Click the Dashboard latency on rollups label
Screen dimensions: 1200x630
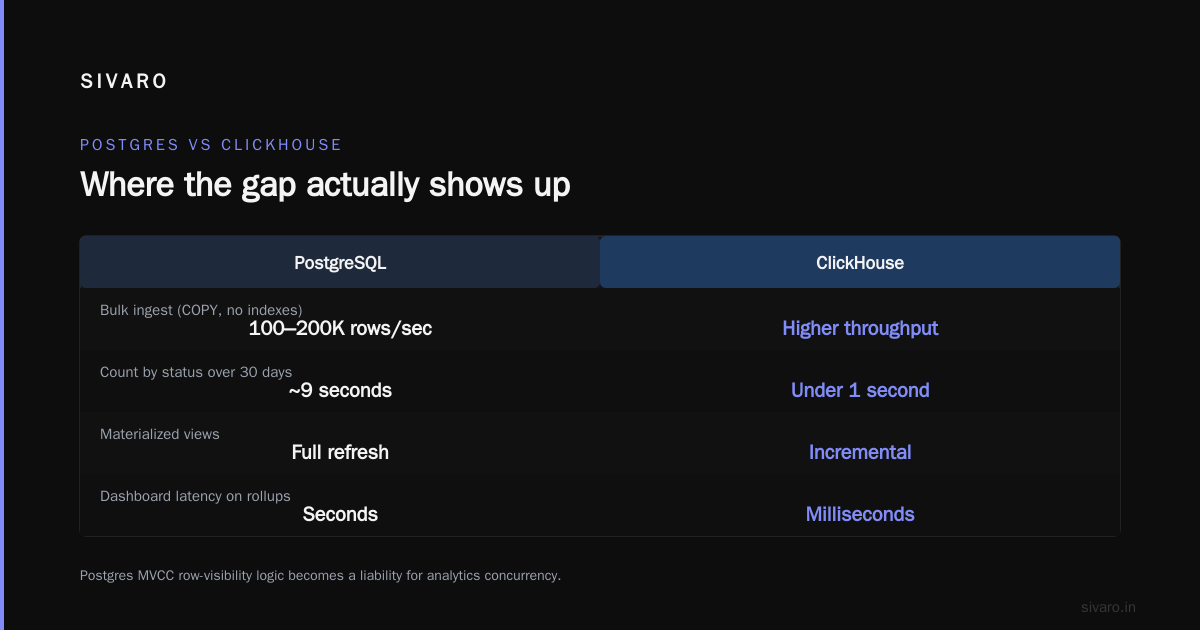(x=195, y=496)
